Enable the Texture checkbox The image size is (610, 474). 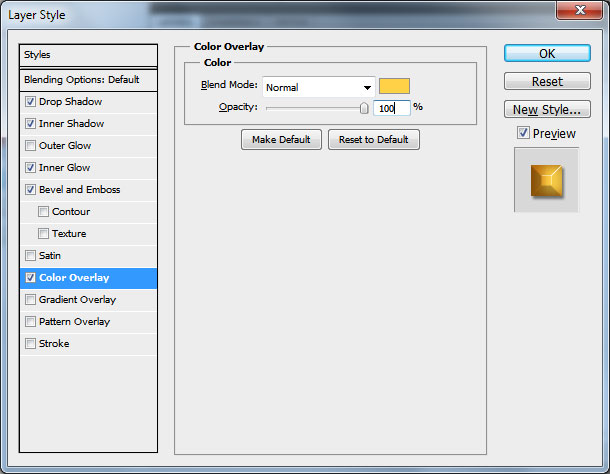click(x=43, y=233)
